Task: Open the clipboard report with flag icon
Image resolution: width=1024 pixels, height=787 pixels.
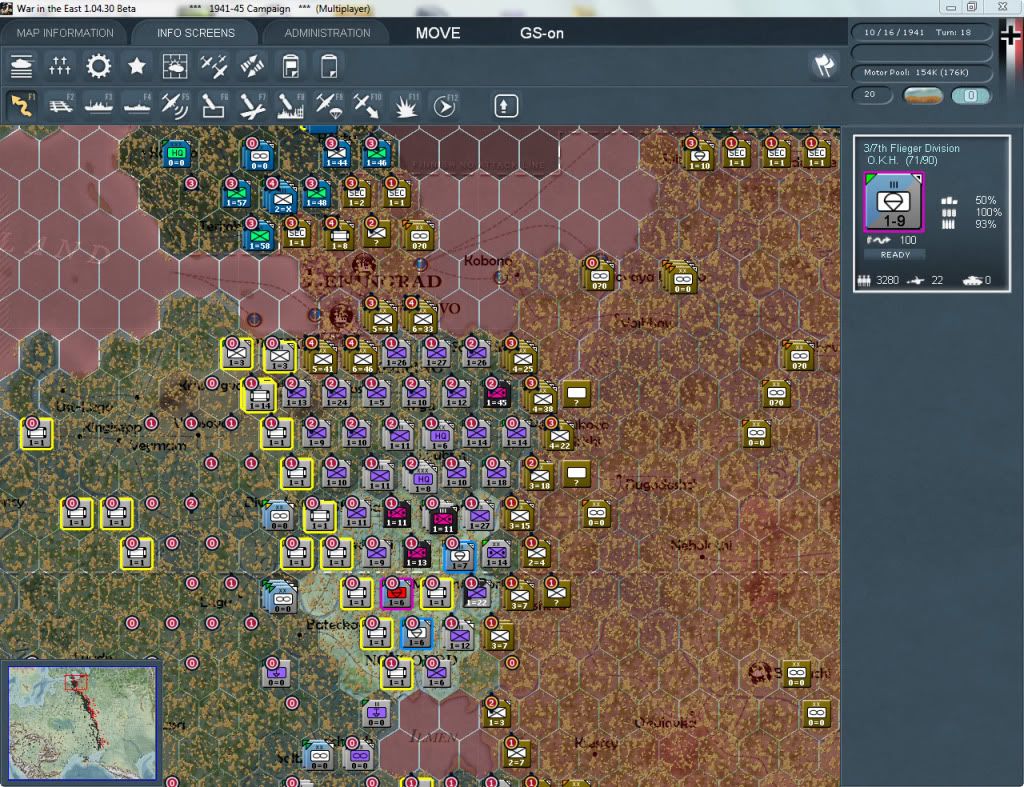Action: 291,66
